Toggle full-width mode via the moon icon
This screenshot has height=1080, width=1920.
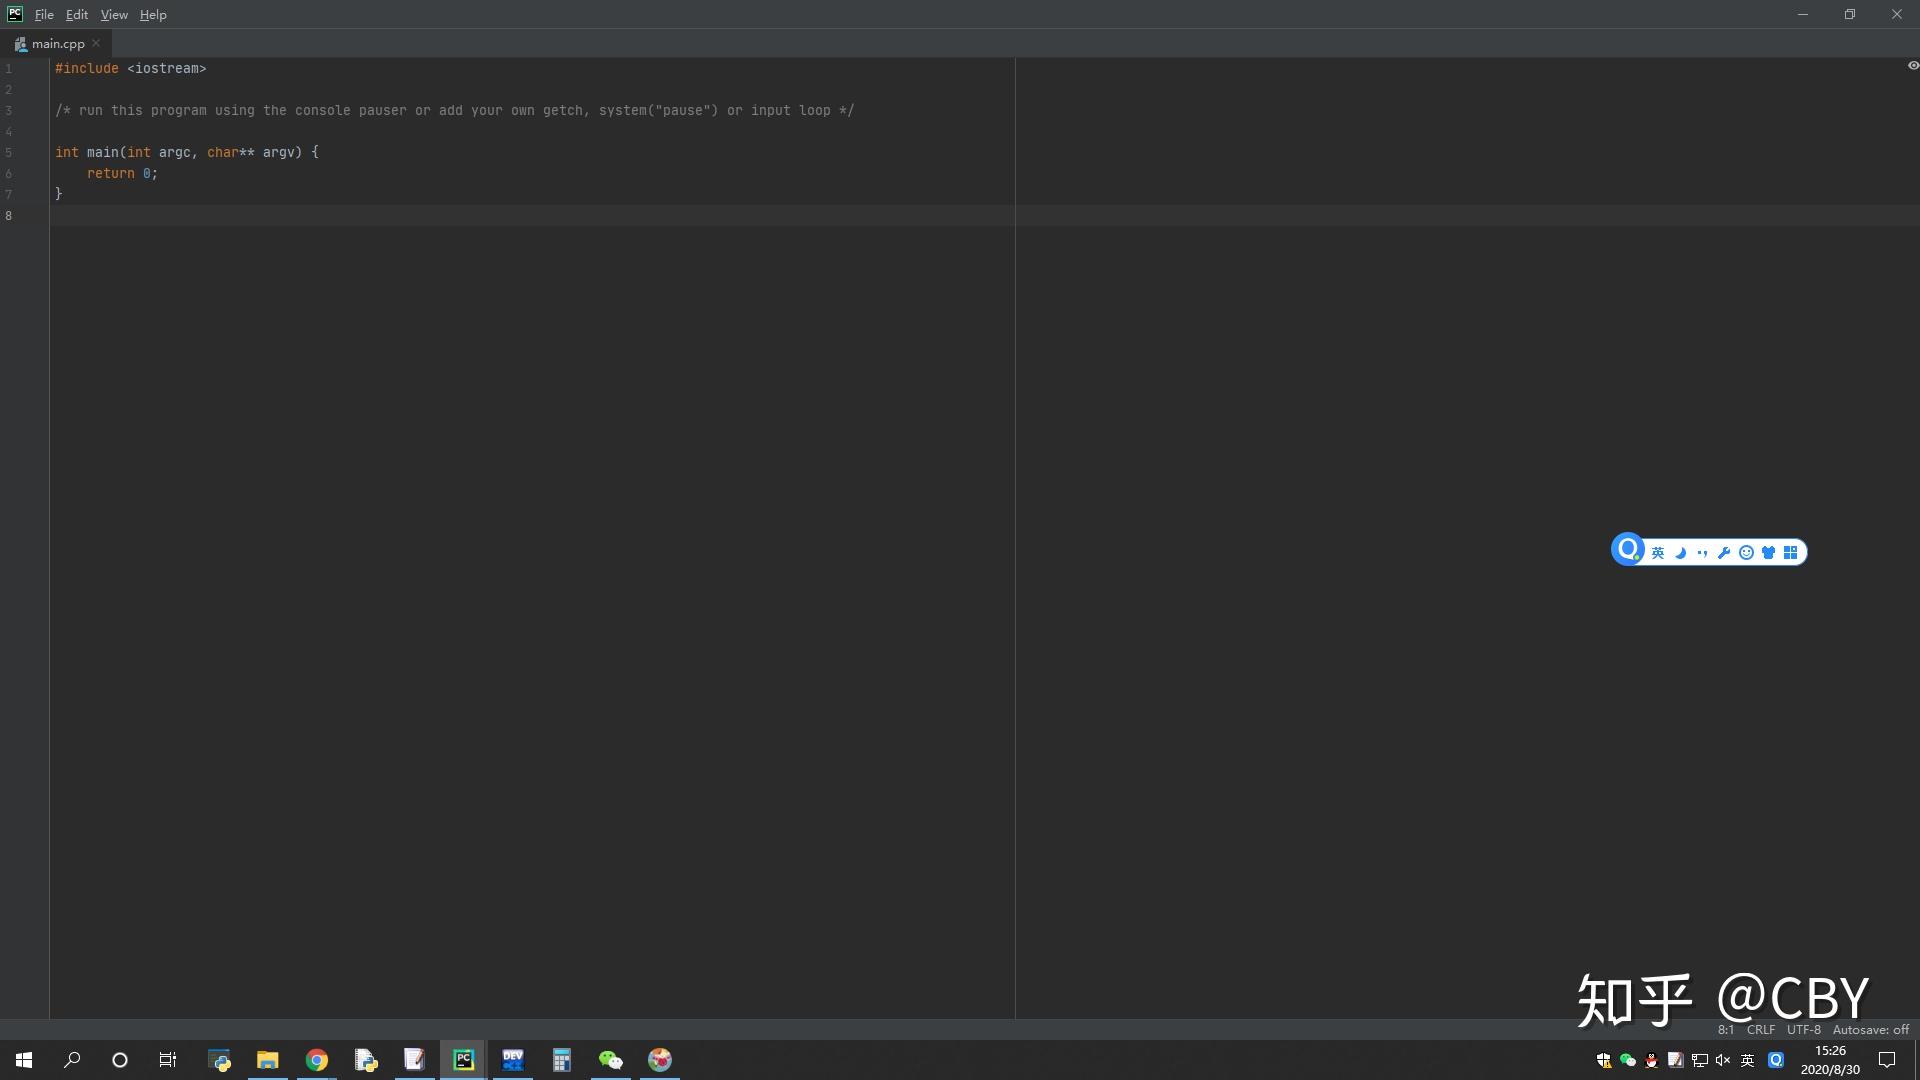(x=1679, y=552)
